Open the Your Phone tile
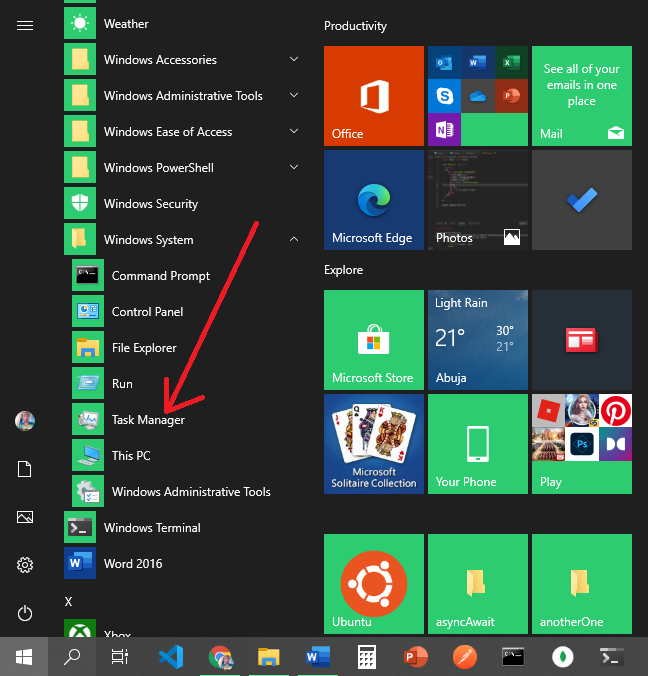The image size is (648, 676). [x=477, y=443]
